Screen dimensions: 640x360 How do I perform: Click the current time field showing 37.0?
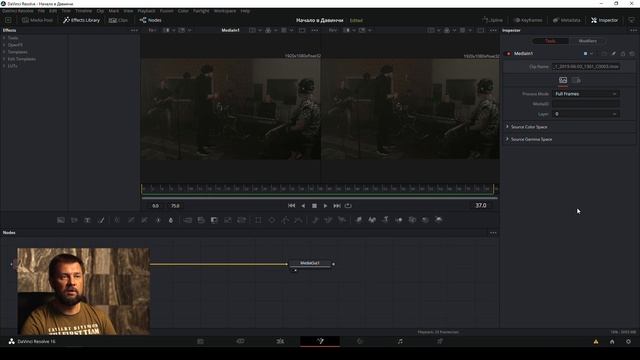coord(481,205)
